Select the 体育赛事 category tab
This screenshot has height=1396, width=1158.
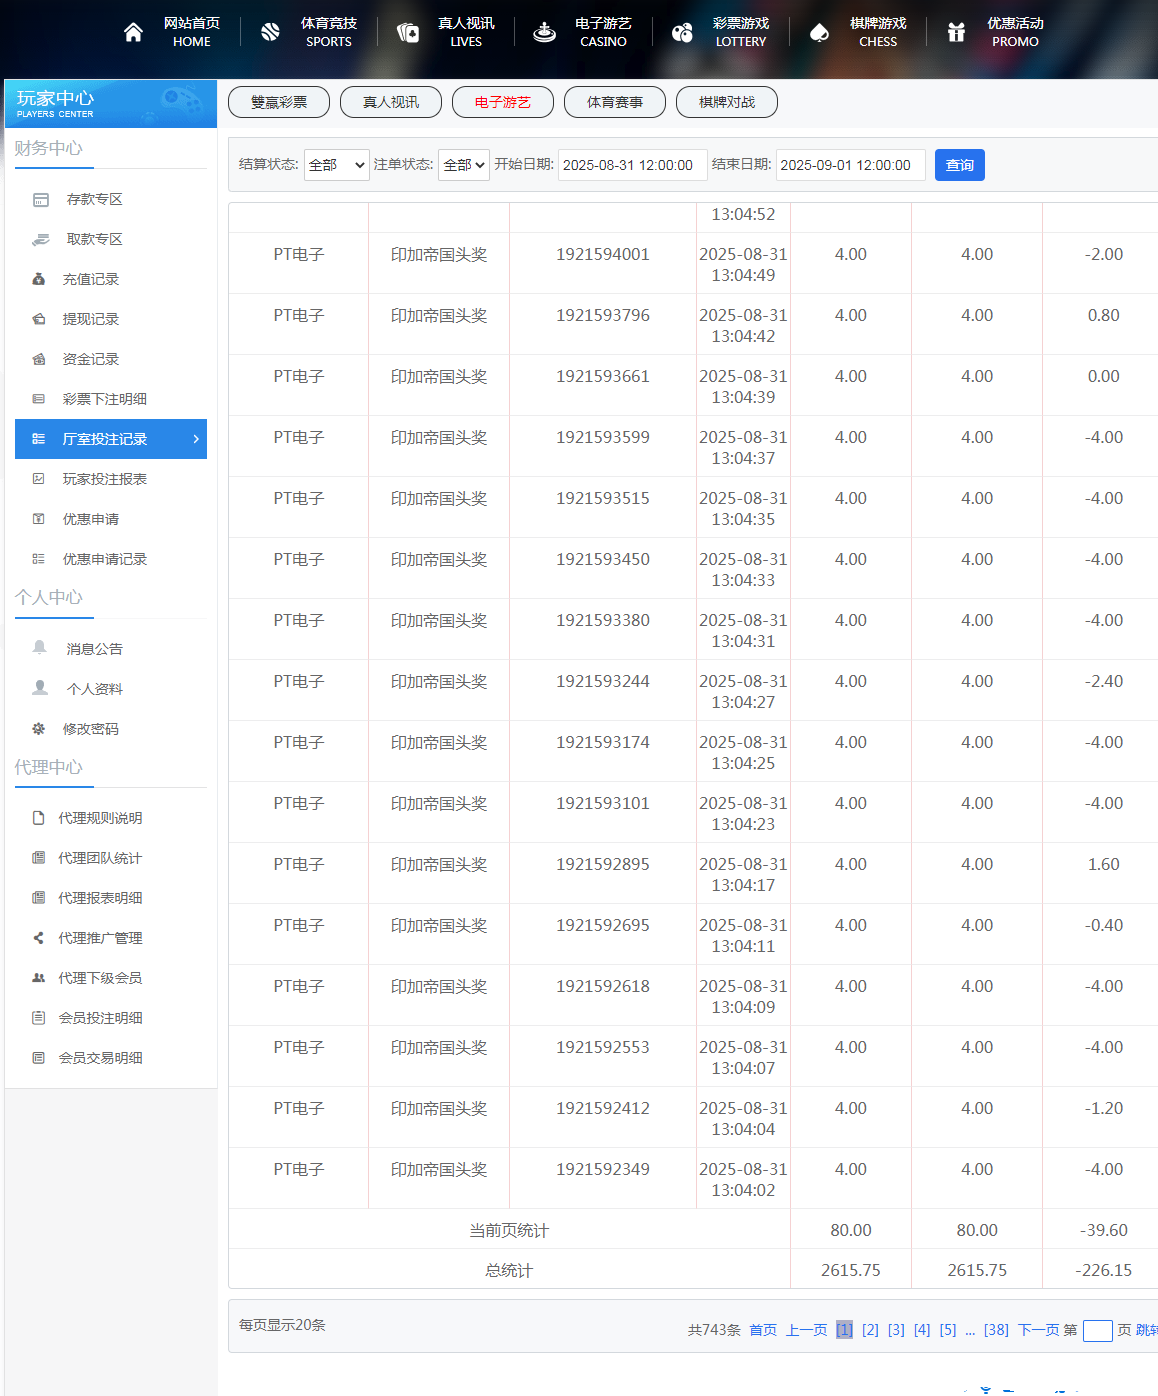614,102
